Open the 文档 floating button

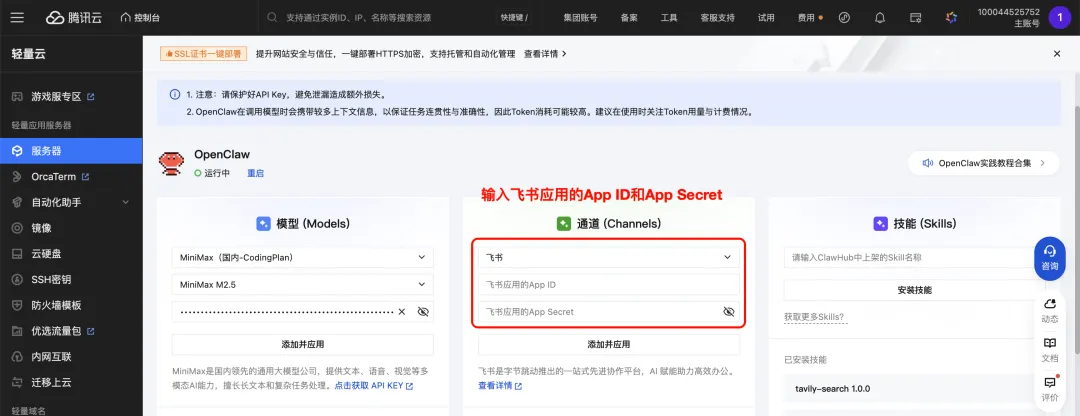1050,350
